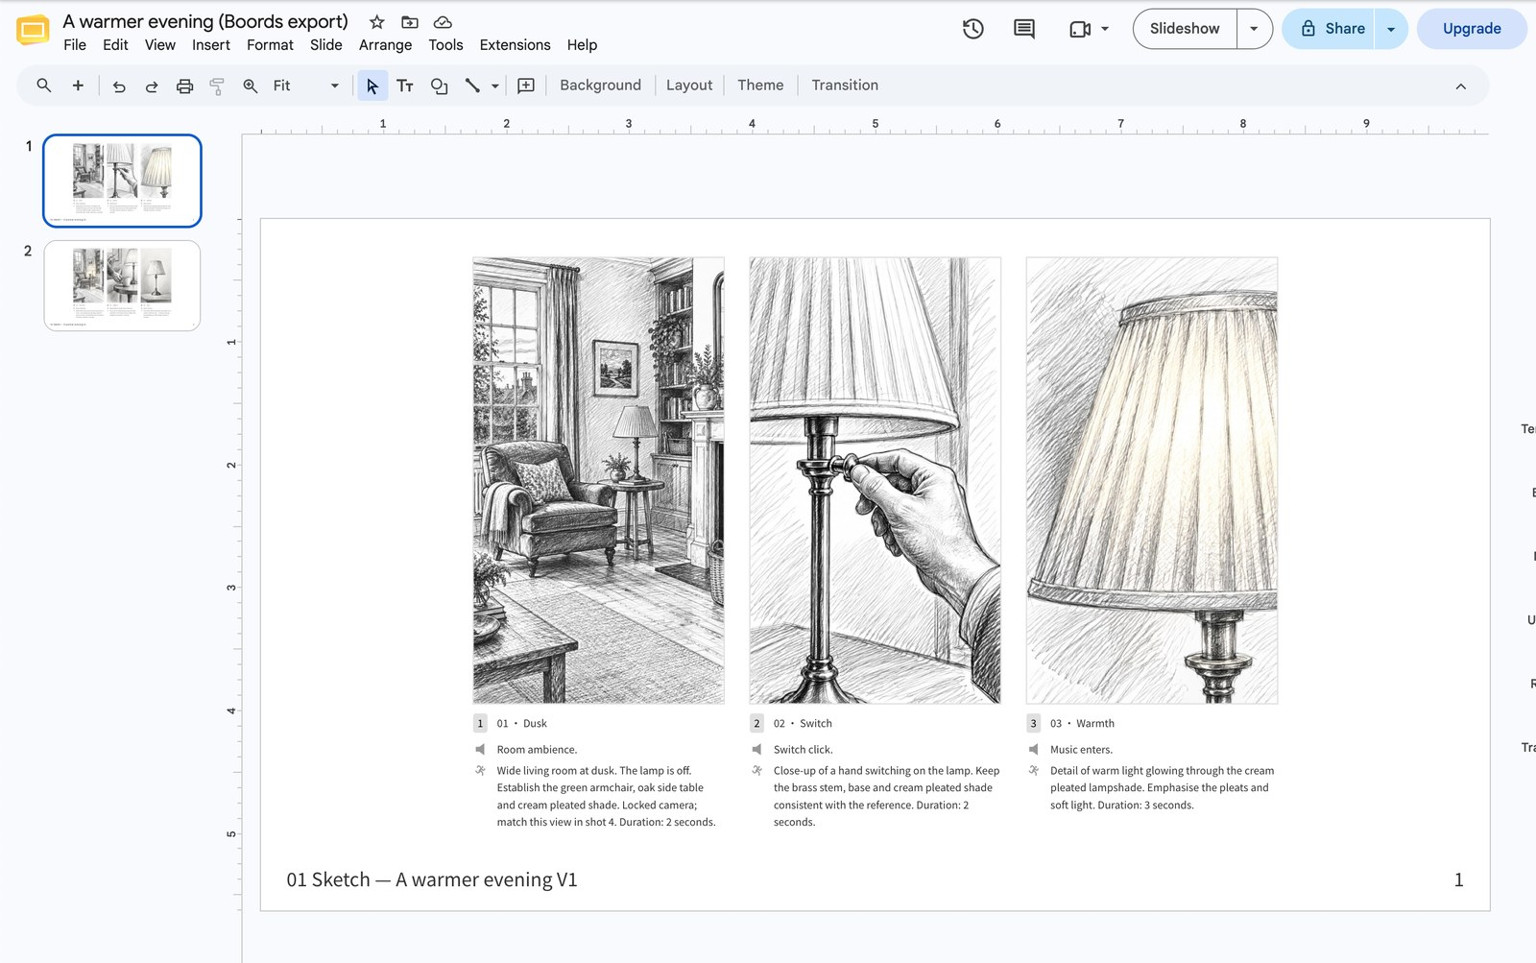
Task: Add a new slide with plus icon
Action: pyautogui.click(x=78, y=86)
